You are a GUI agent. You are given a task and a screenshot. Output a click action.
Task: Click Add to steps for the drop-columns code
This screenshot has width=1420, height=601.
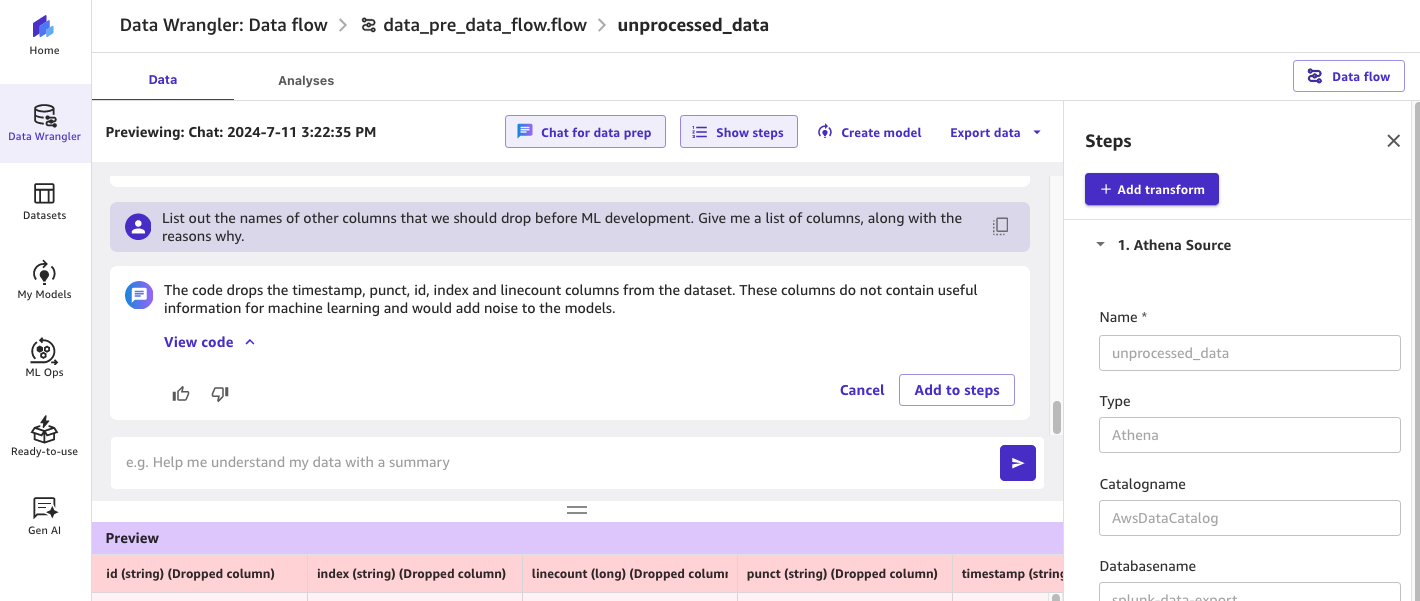coord(956,390)
